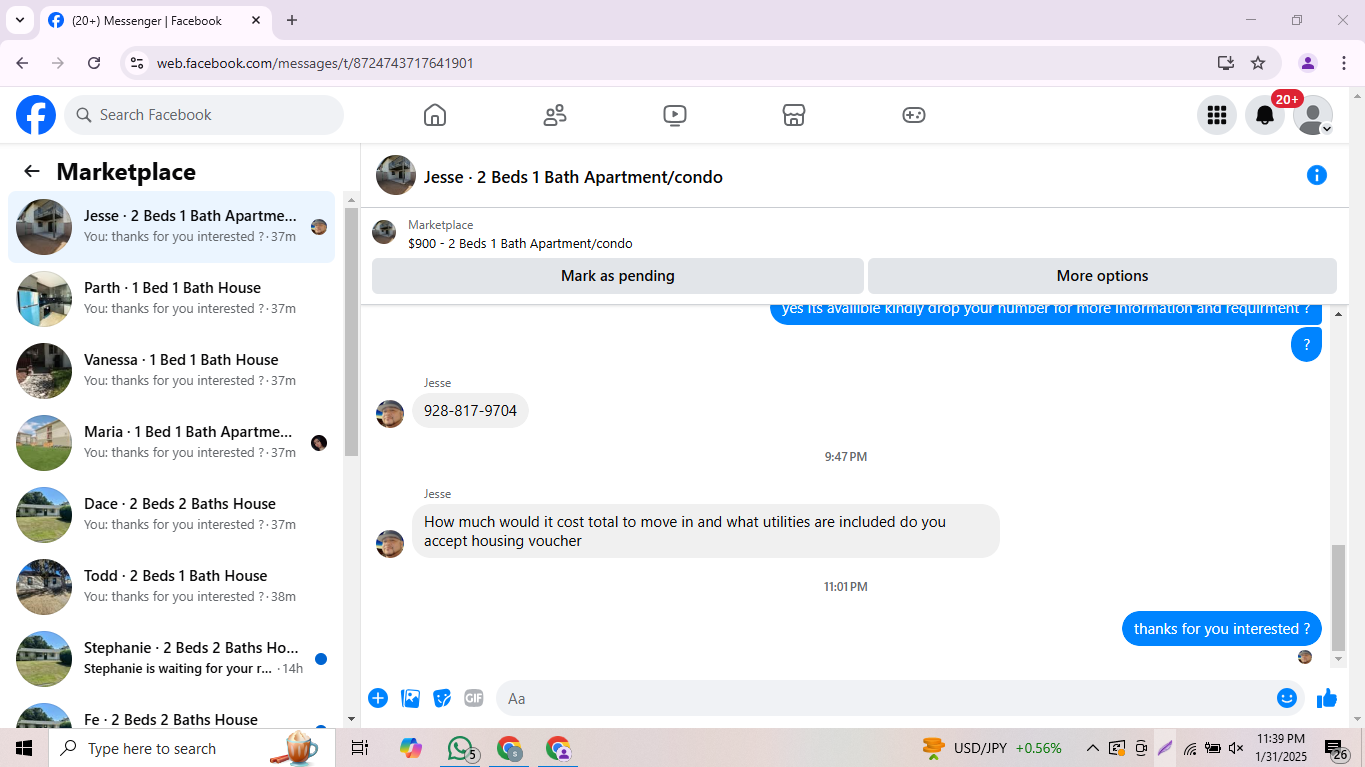Expand the tab search dropdown arrow

[x=19, y=20]
